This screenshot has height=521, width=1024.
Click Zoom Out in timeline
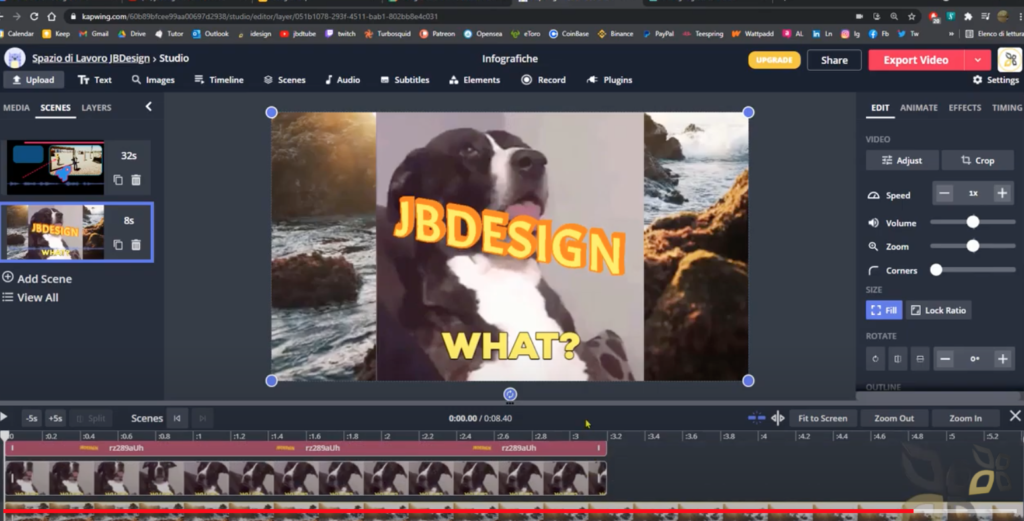893,418
